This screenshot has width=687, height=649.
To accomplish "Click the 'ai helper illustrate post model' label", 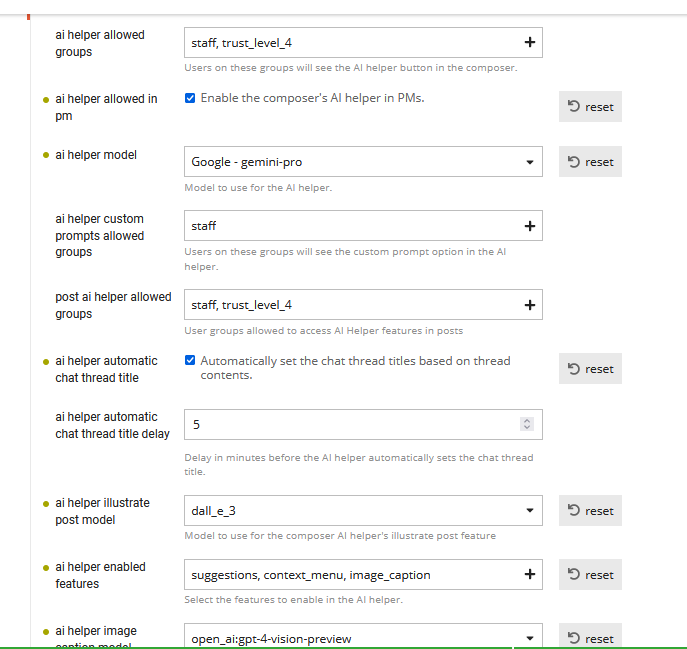I will 102,511.
